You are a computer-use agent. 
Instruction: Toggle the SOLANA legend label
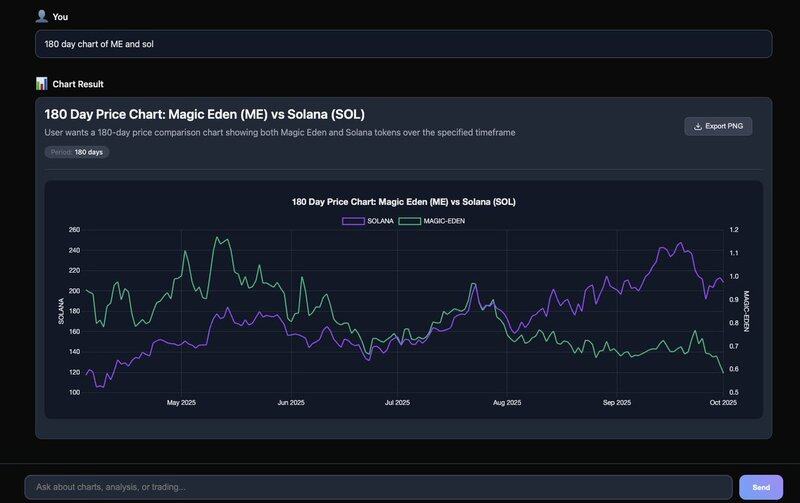[380, 220]
